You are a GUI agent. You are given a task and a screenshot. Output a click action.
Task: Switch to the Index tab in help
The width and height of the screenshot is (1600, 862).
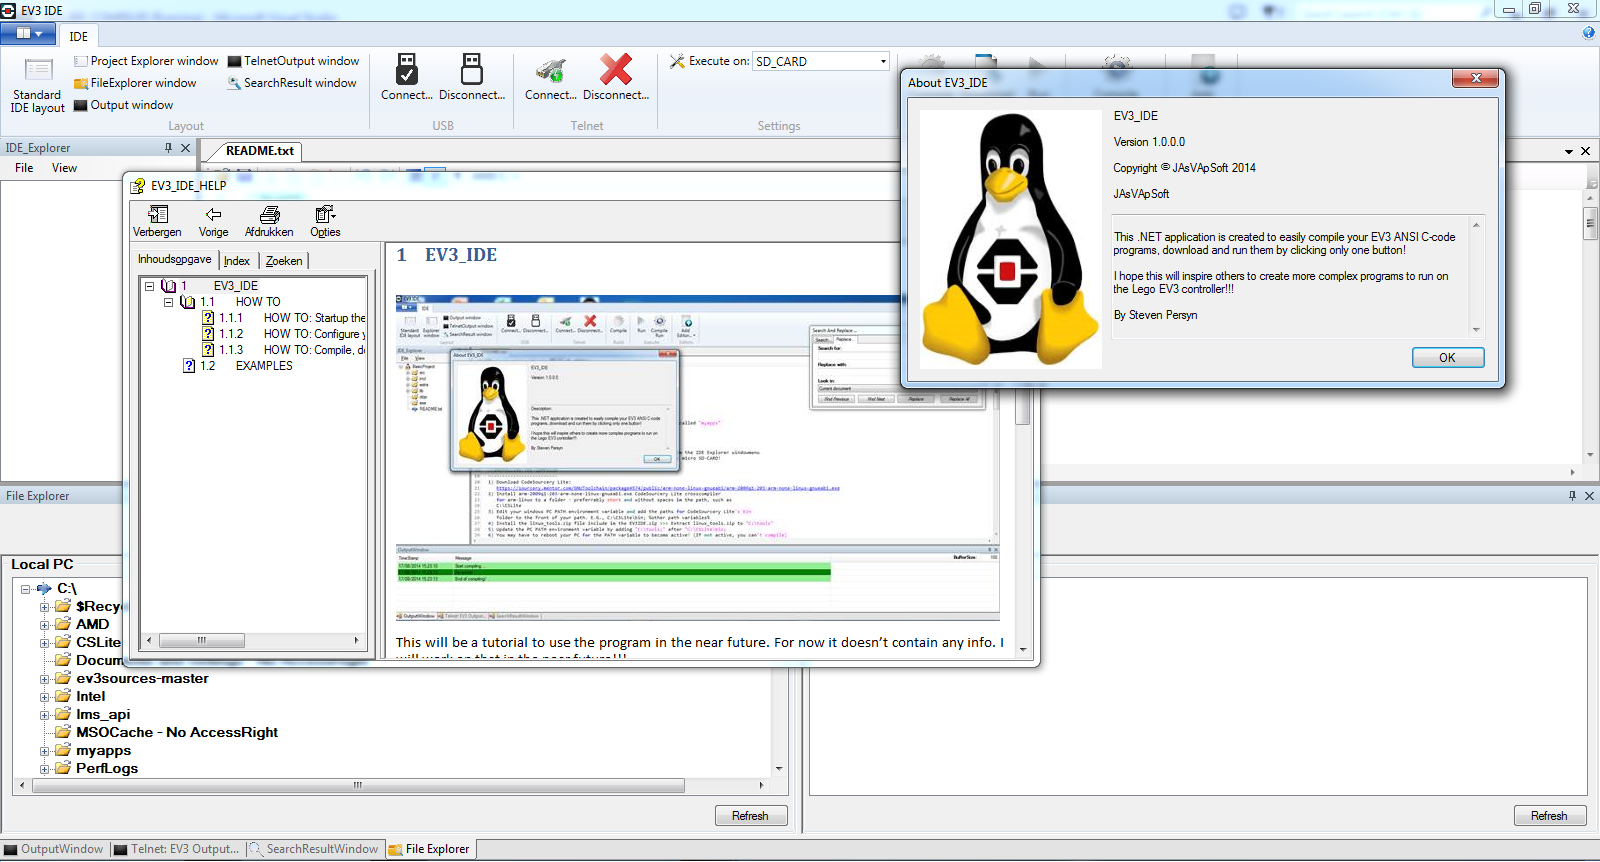click(x=237, y=261)
